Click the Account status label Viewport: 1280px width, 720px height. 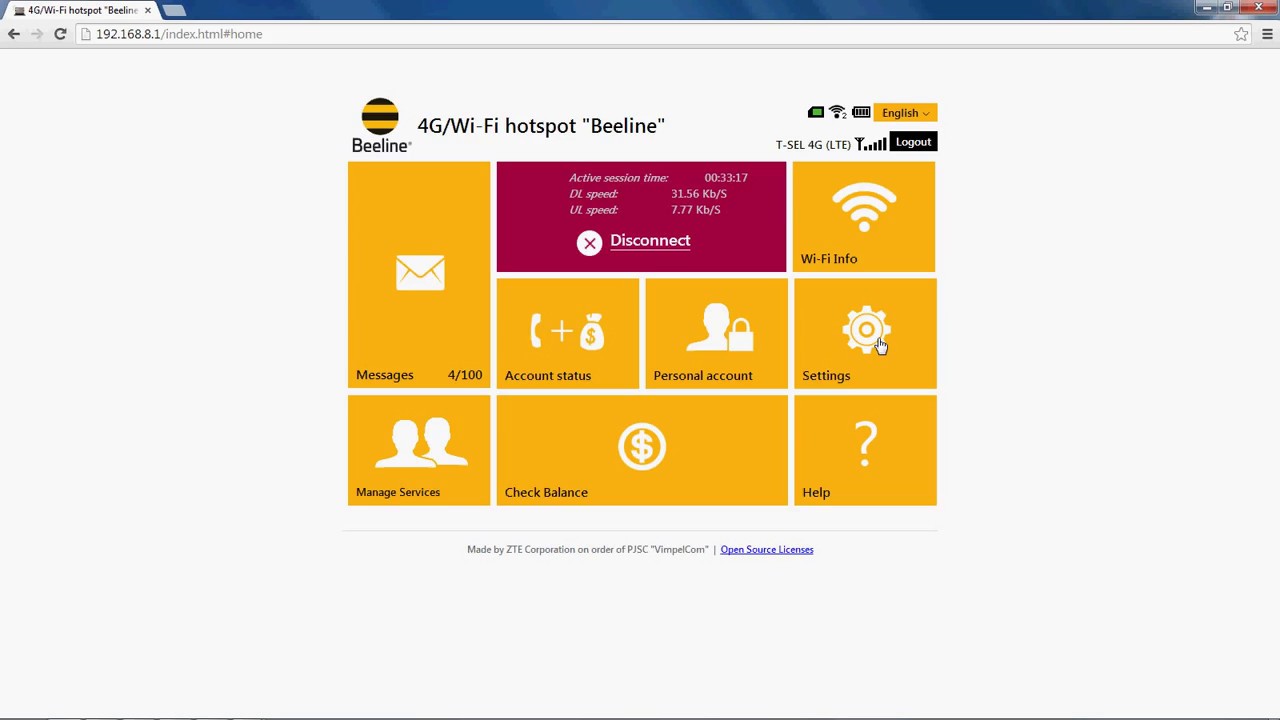[x=548, y=376]
